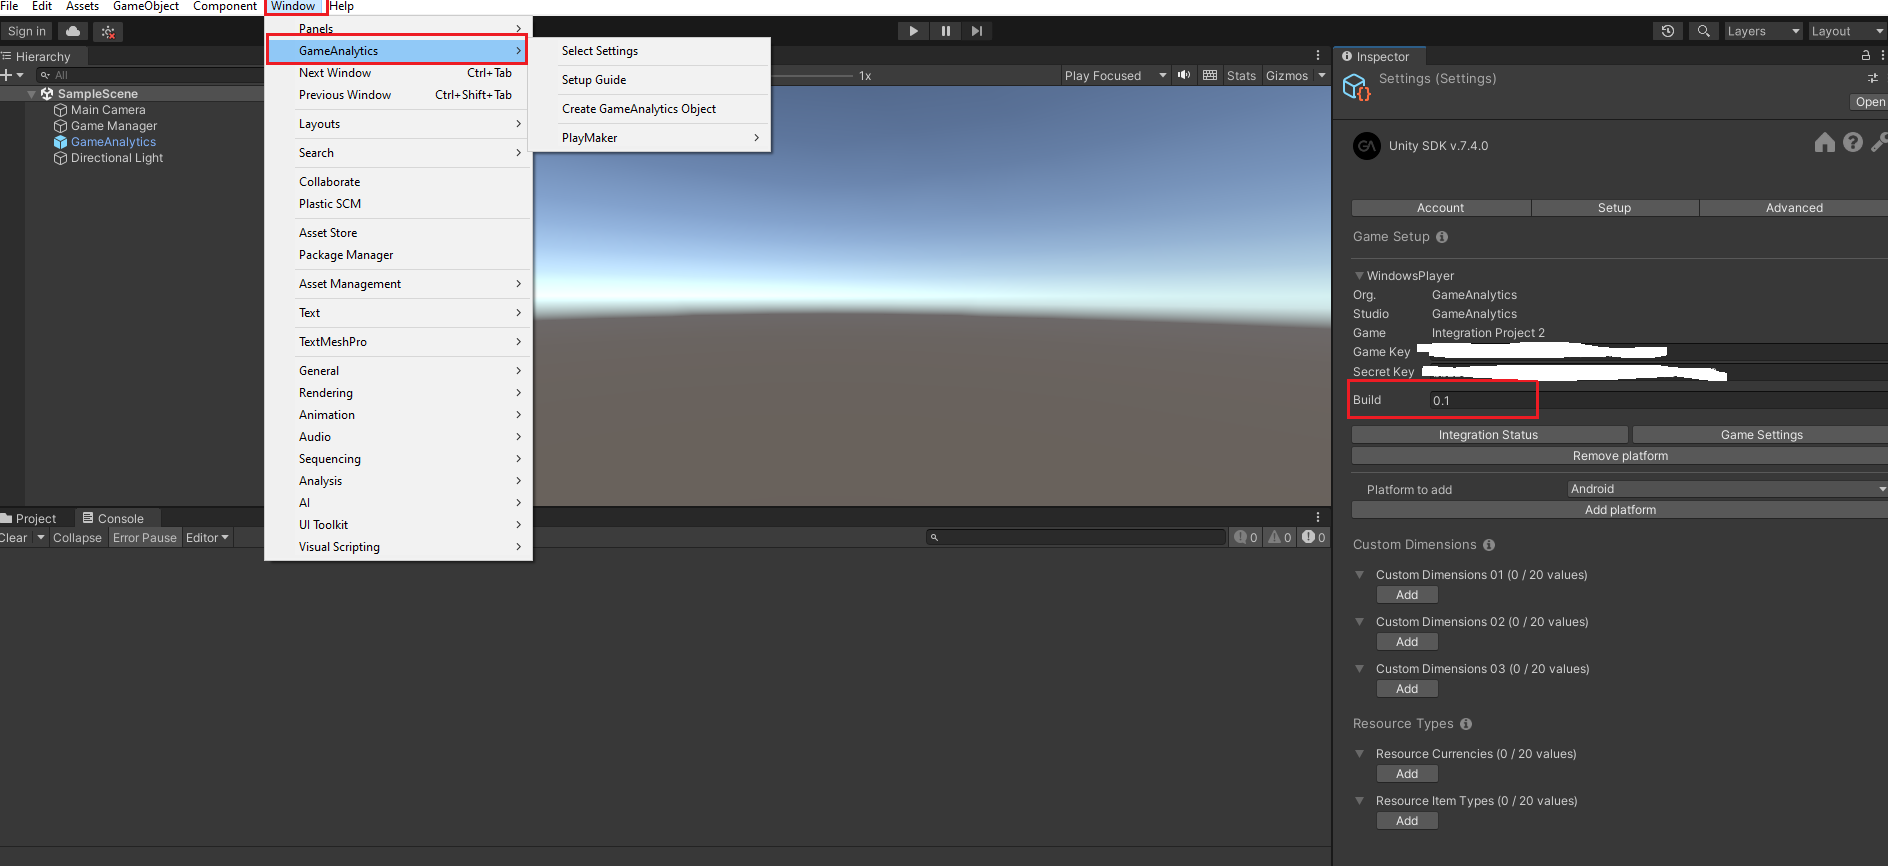Viewport: 1888px width, 866px height.
Task: Click the Play button in the toolbar
Action: pyautogui.click(x=913, y=31)
